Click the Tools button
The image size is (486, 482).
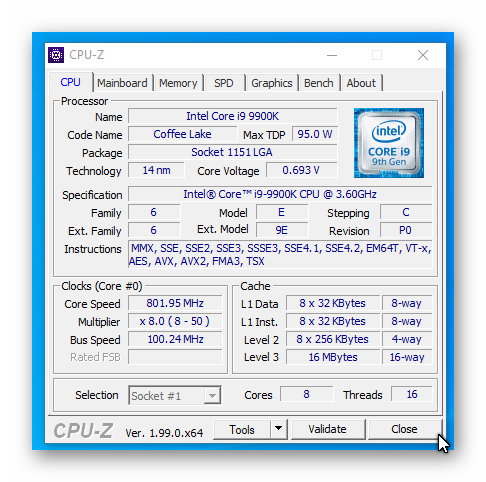(x=242, y=429)
